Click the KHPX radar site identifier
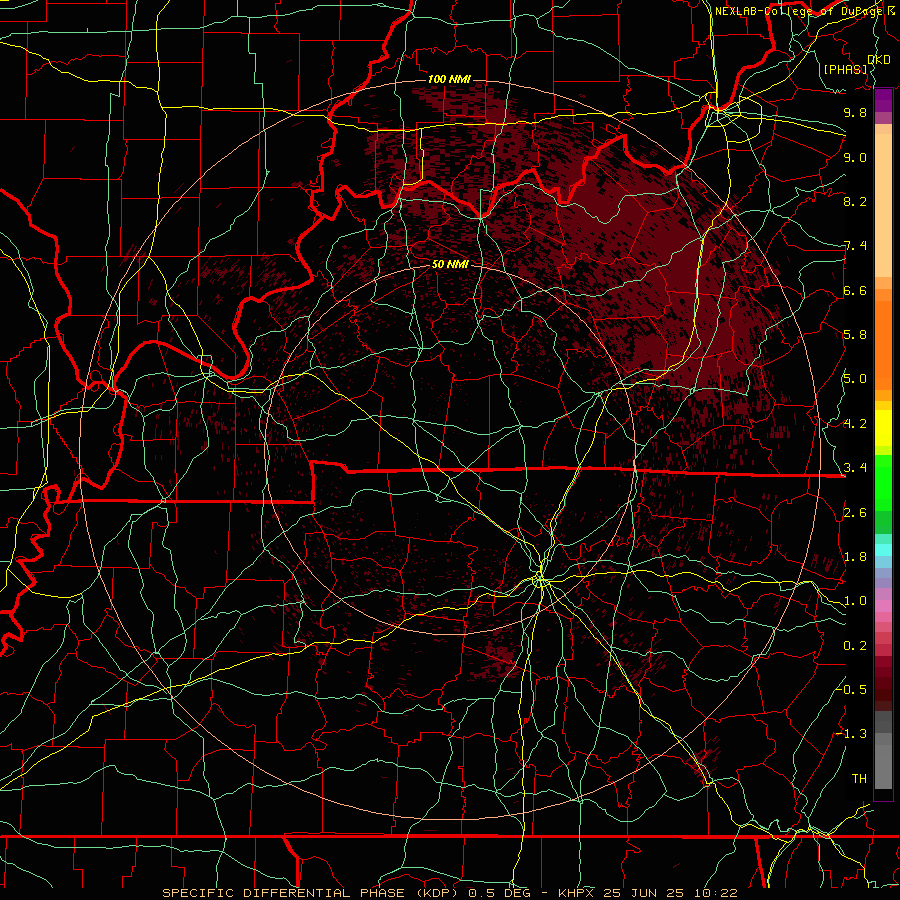Screen dimensions: 900x900 click(576, 893)
